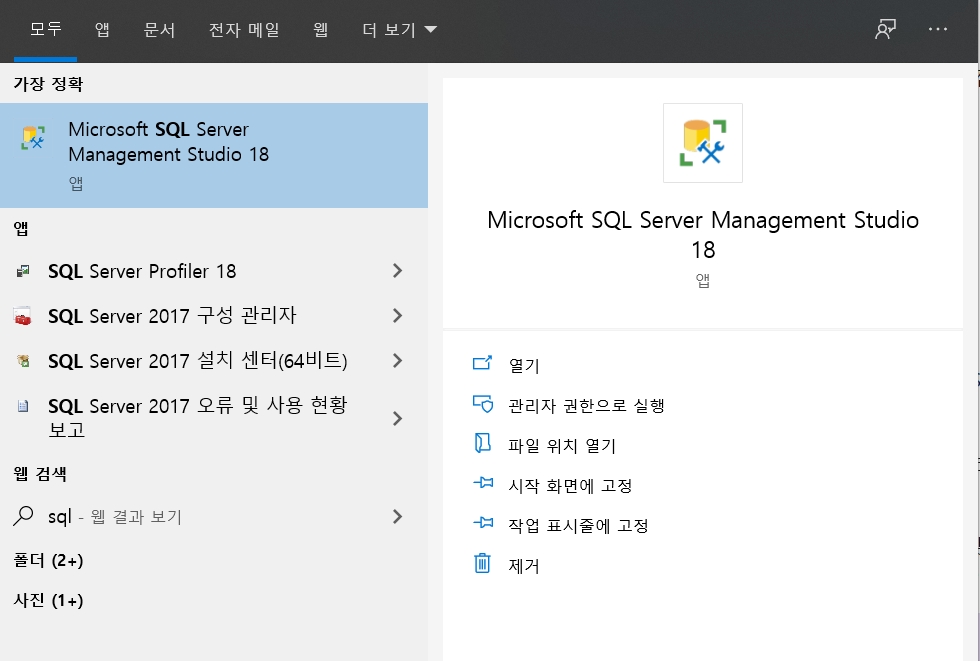This screenshot has width=980, height=661.
Task: Click the trash can icon for 제거
Action: 482,563
